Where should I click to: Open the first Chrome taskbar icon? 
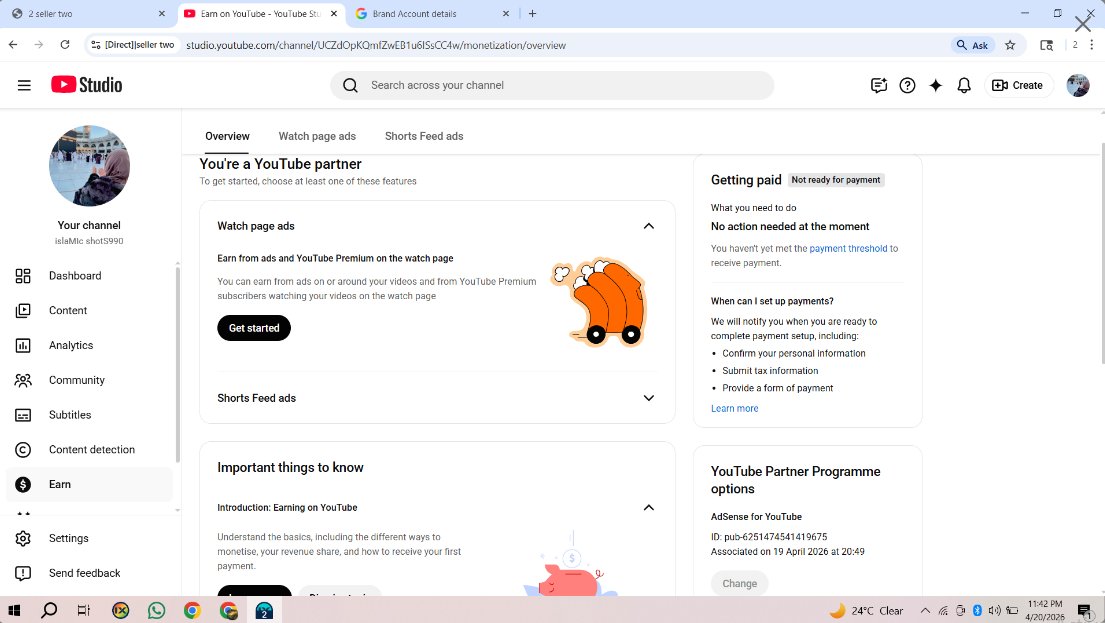(192, 610)
